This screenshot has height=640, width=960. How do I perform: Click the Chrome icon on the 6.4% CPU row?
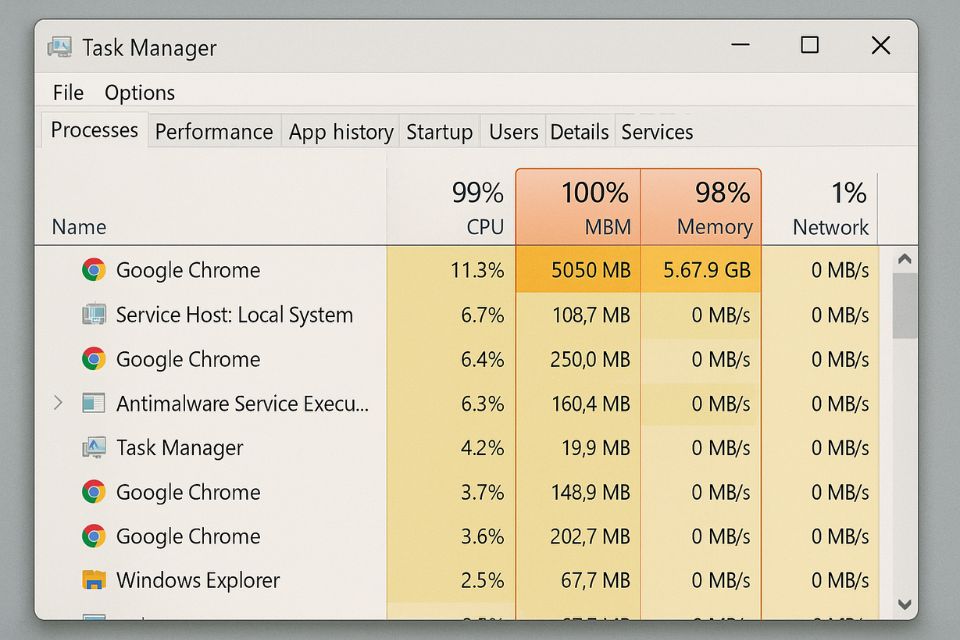pyautogui.click(x=94, y=359)
